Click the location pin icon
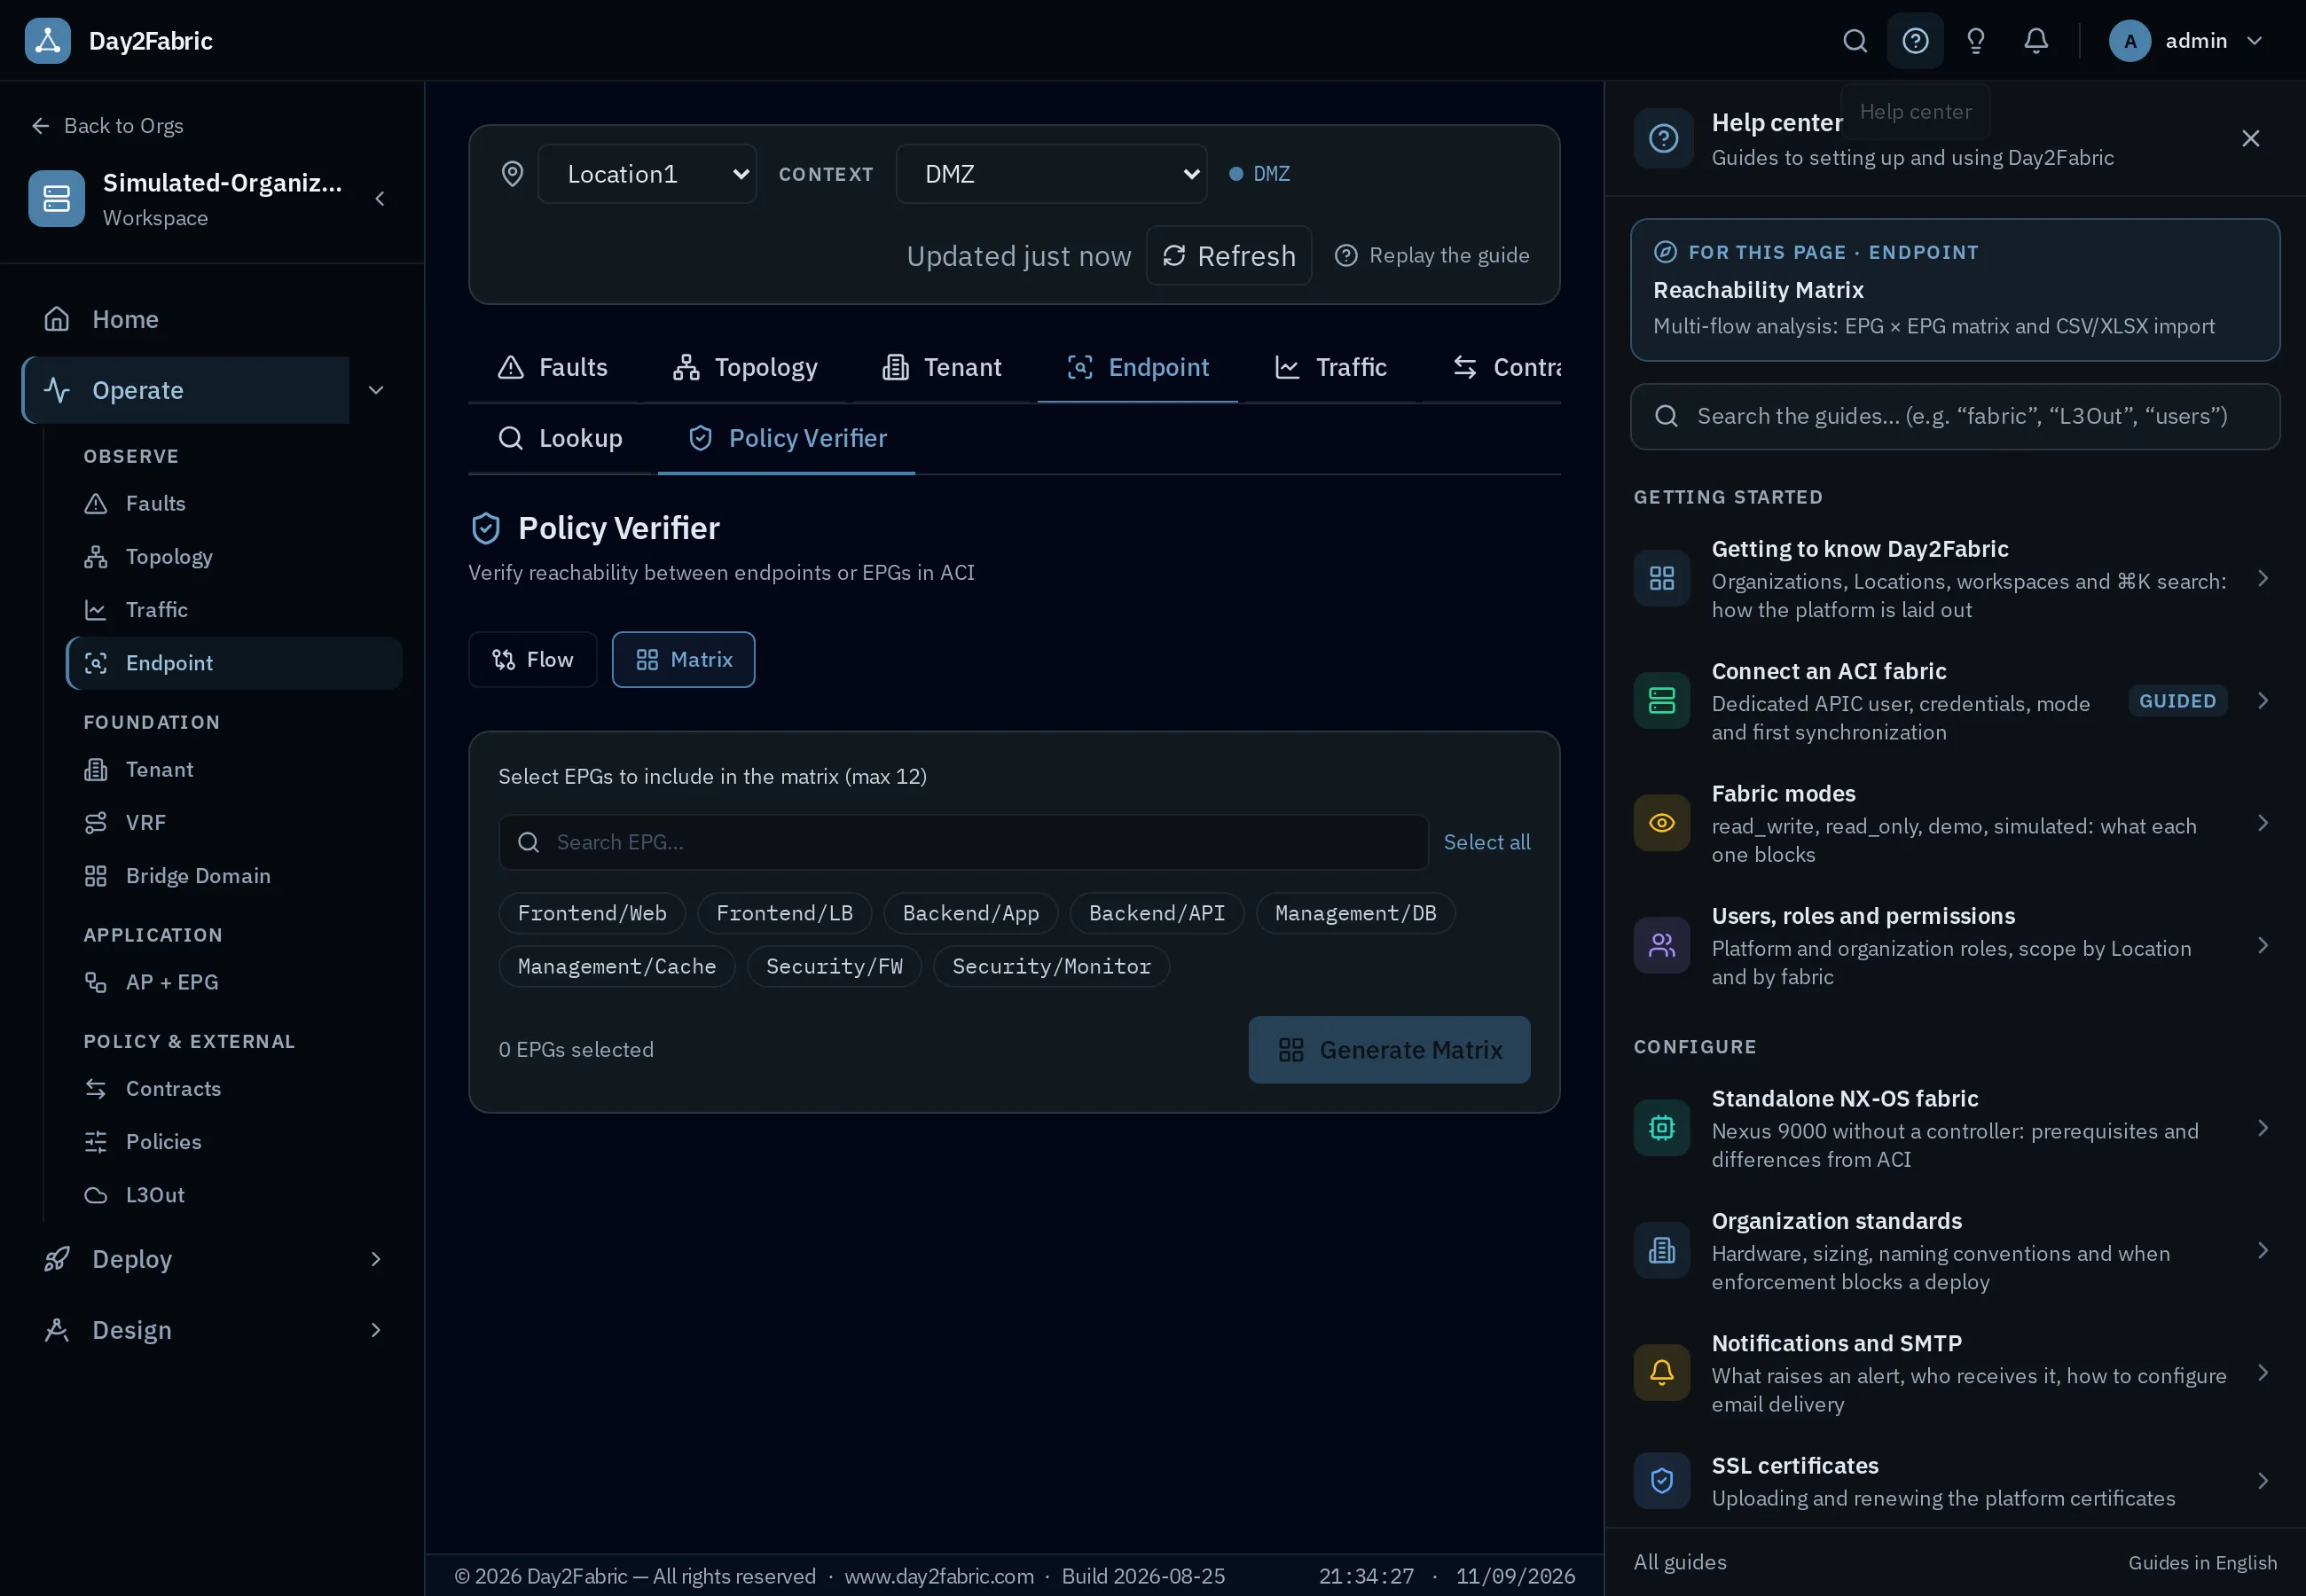The image size is (2306, 1596). 512,174
